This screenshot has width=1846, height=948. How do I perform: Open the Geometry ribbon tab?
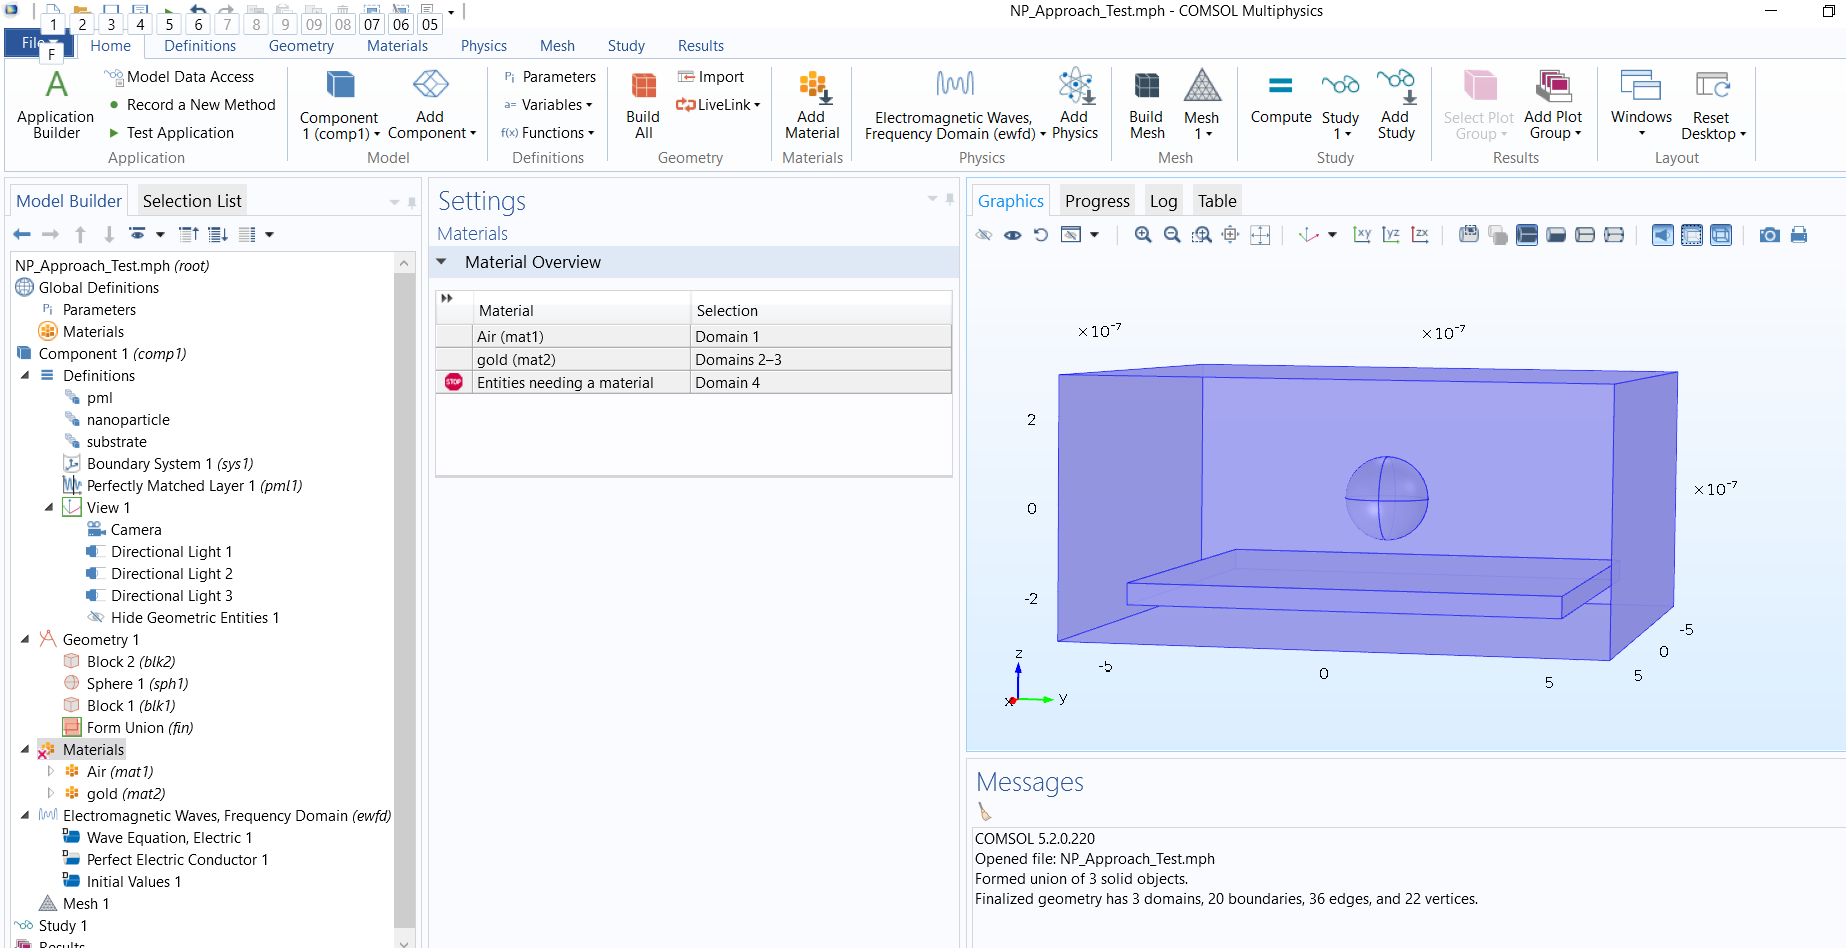pos(301,46)
